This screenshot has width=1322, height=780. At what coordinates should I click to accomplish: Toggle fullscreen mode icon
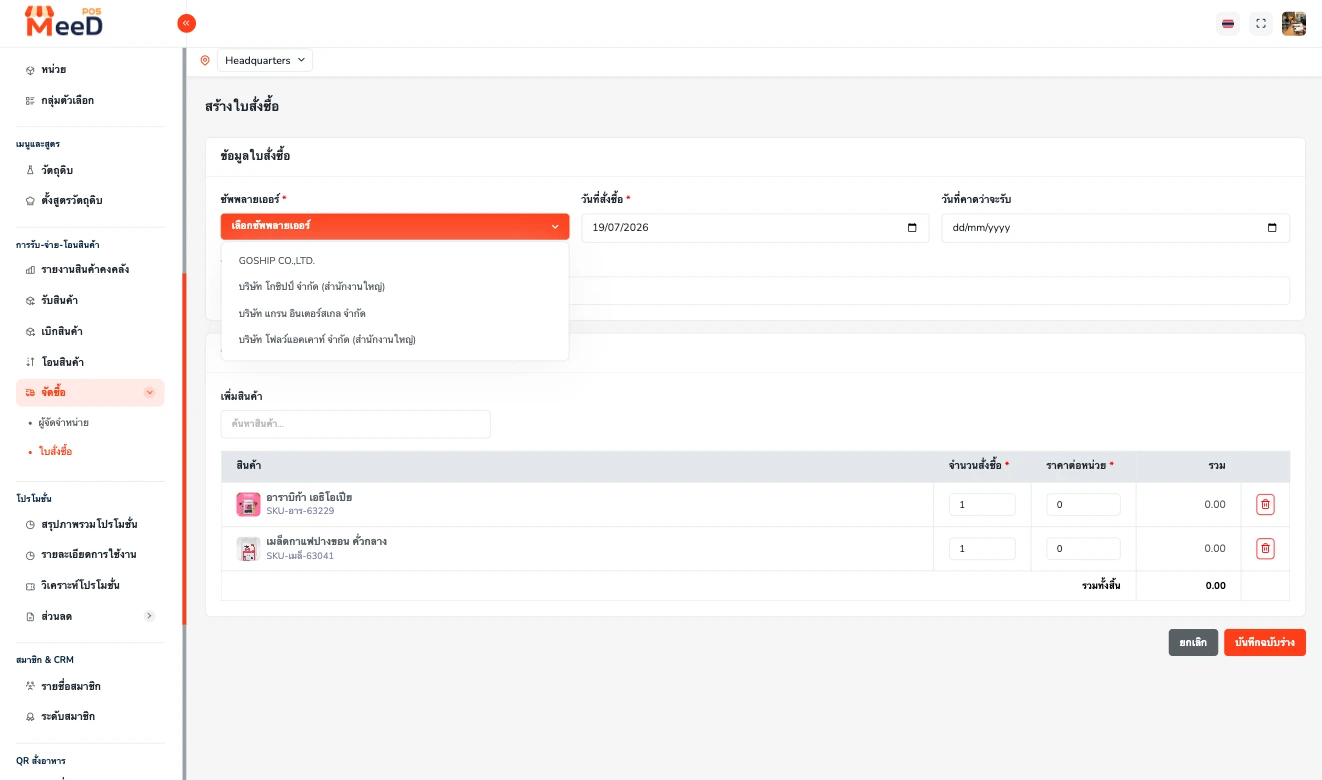point(1261,24)
